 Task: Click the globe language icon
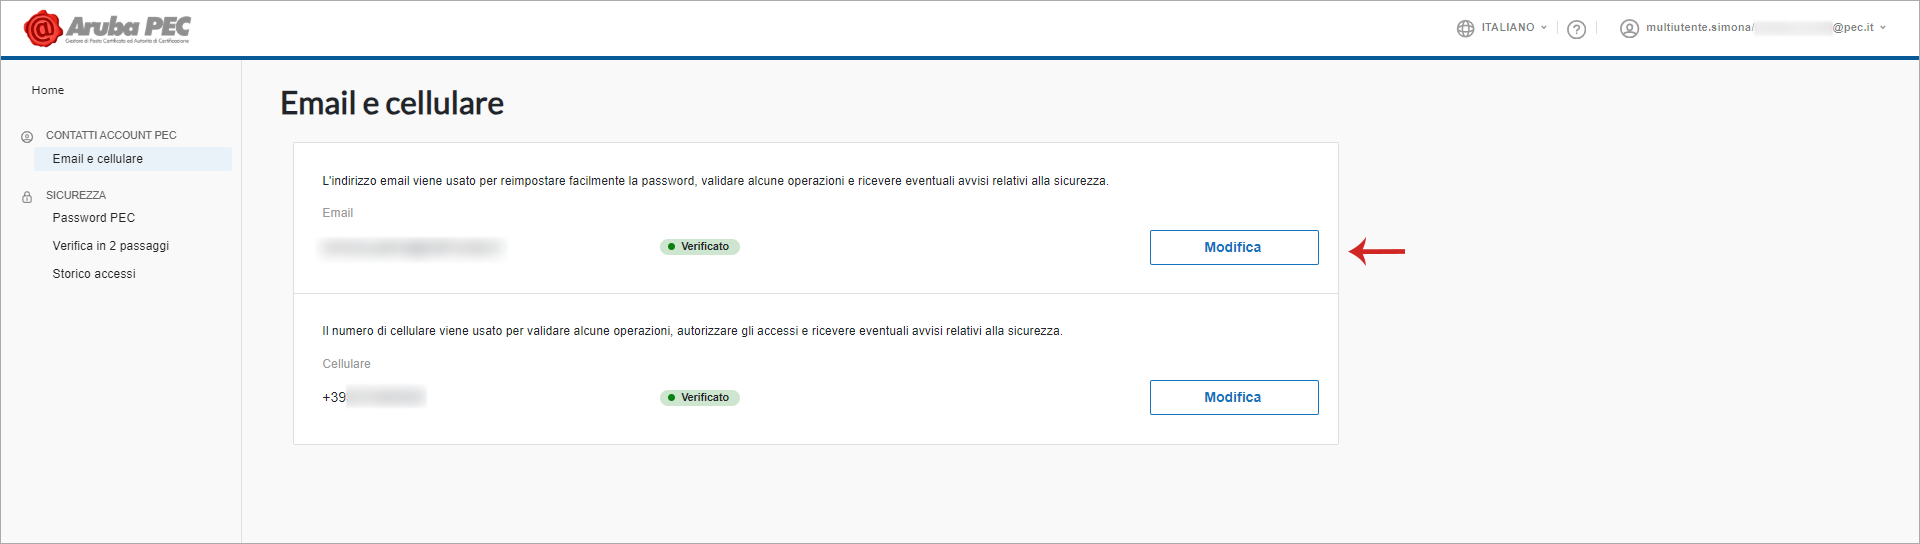[1465, 28]
